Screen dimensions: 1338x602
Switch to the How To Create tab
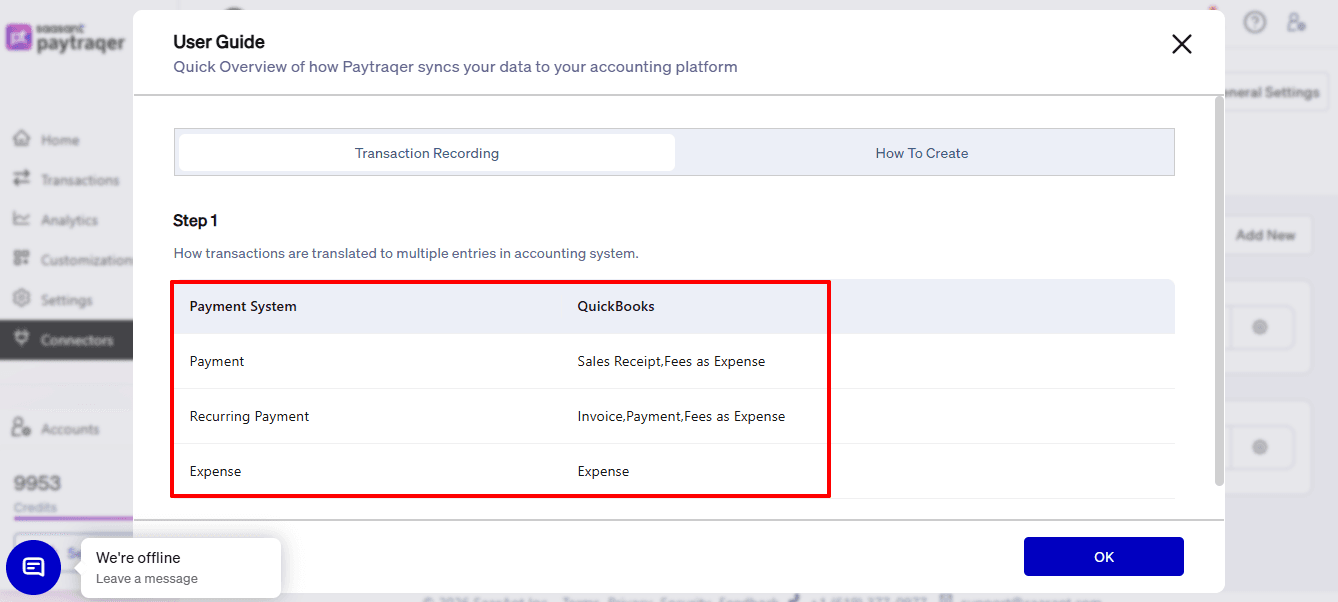coord(921,153)
